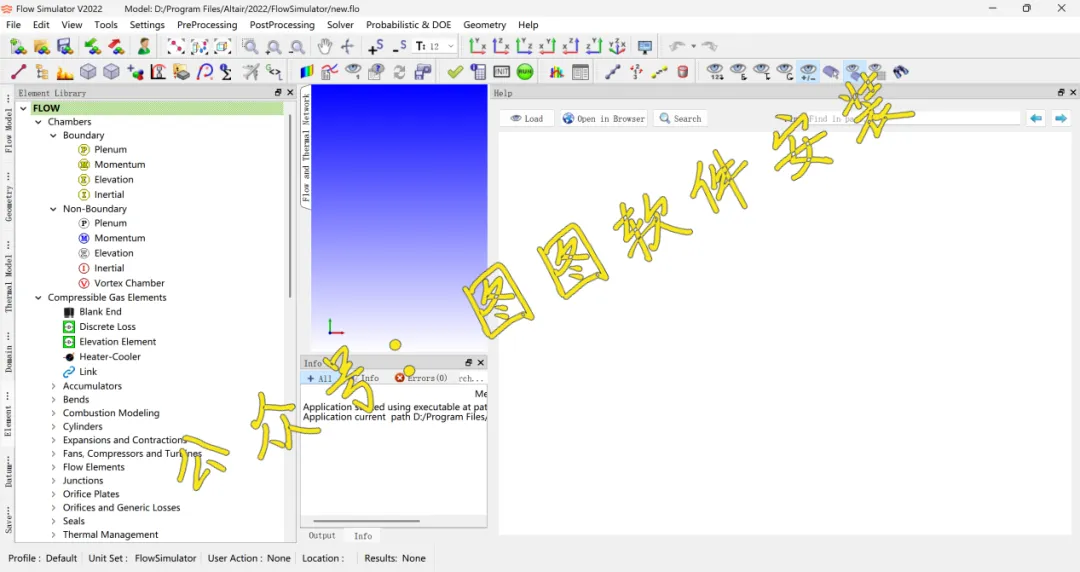Go back with Help left arrow

[x=1036, y=119]
